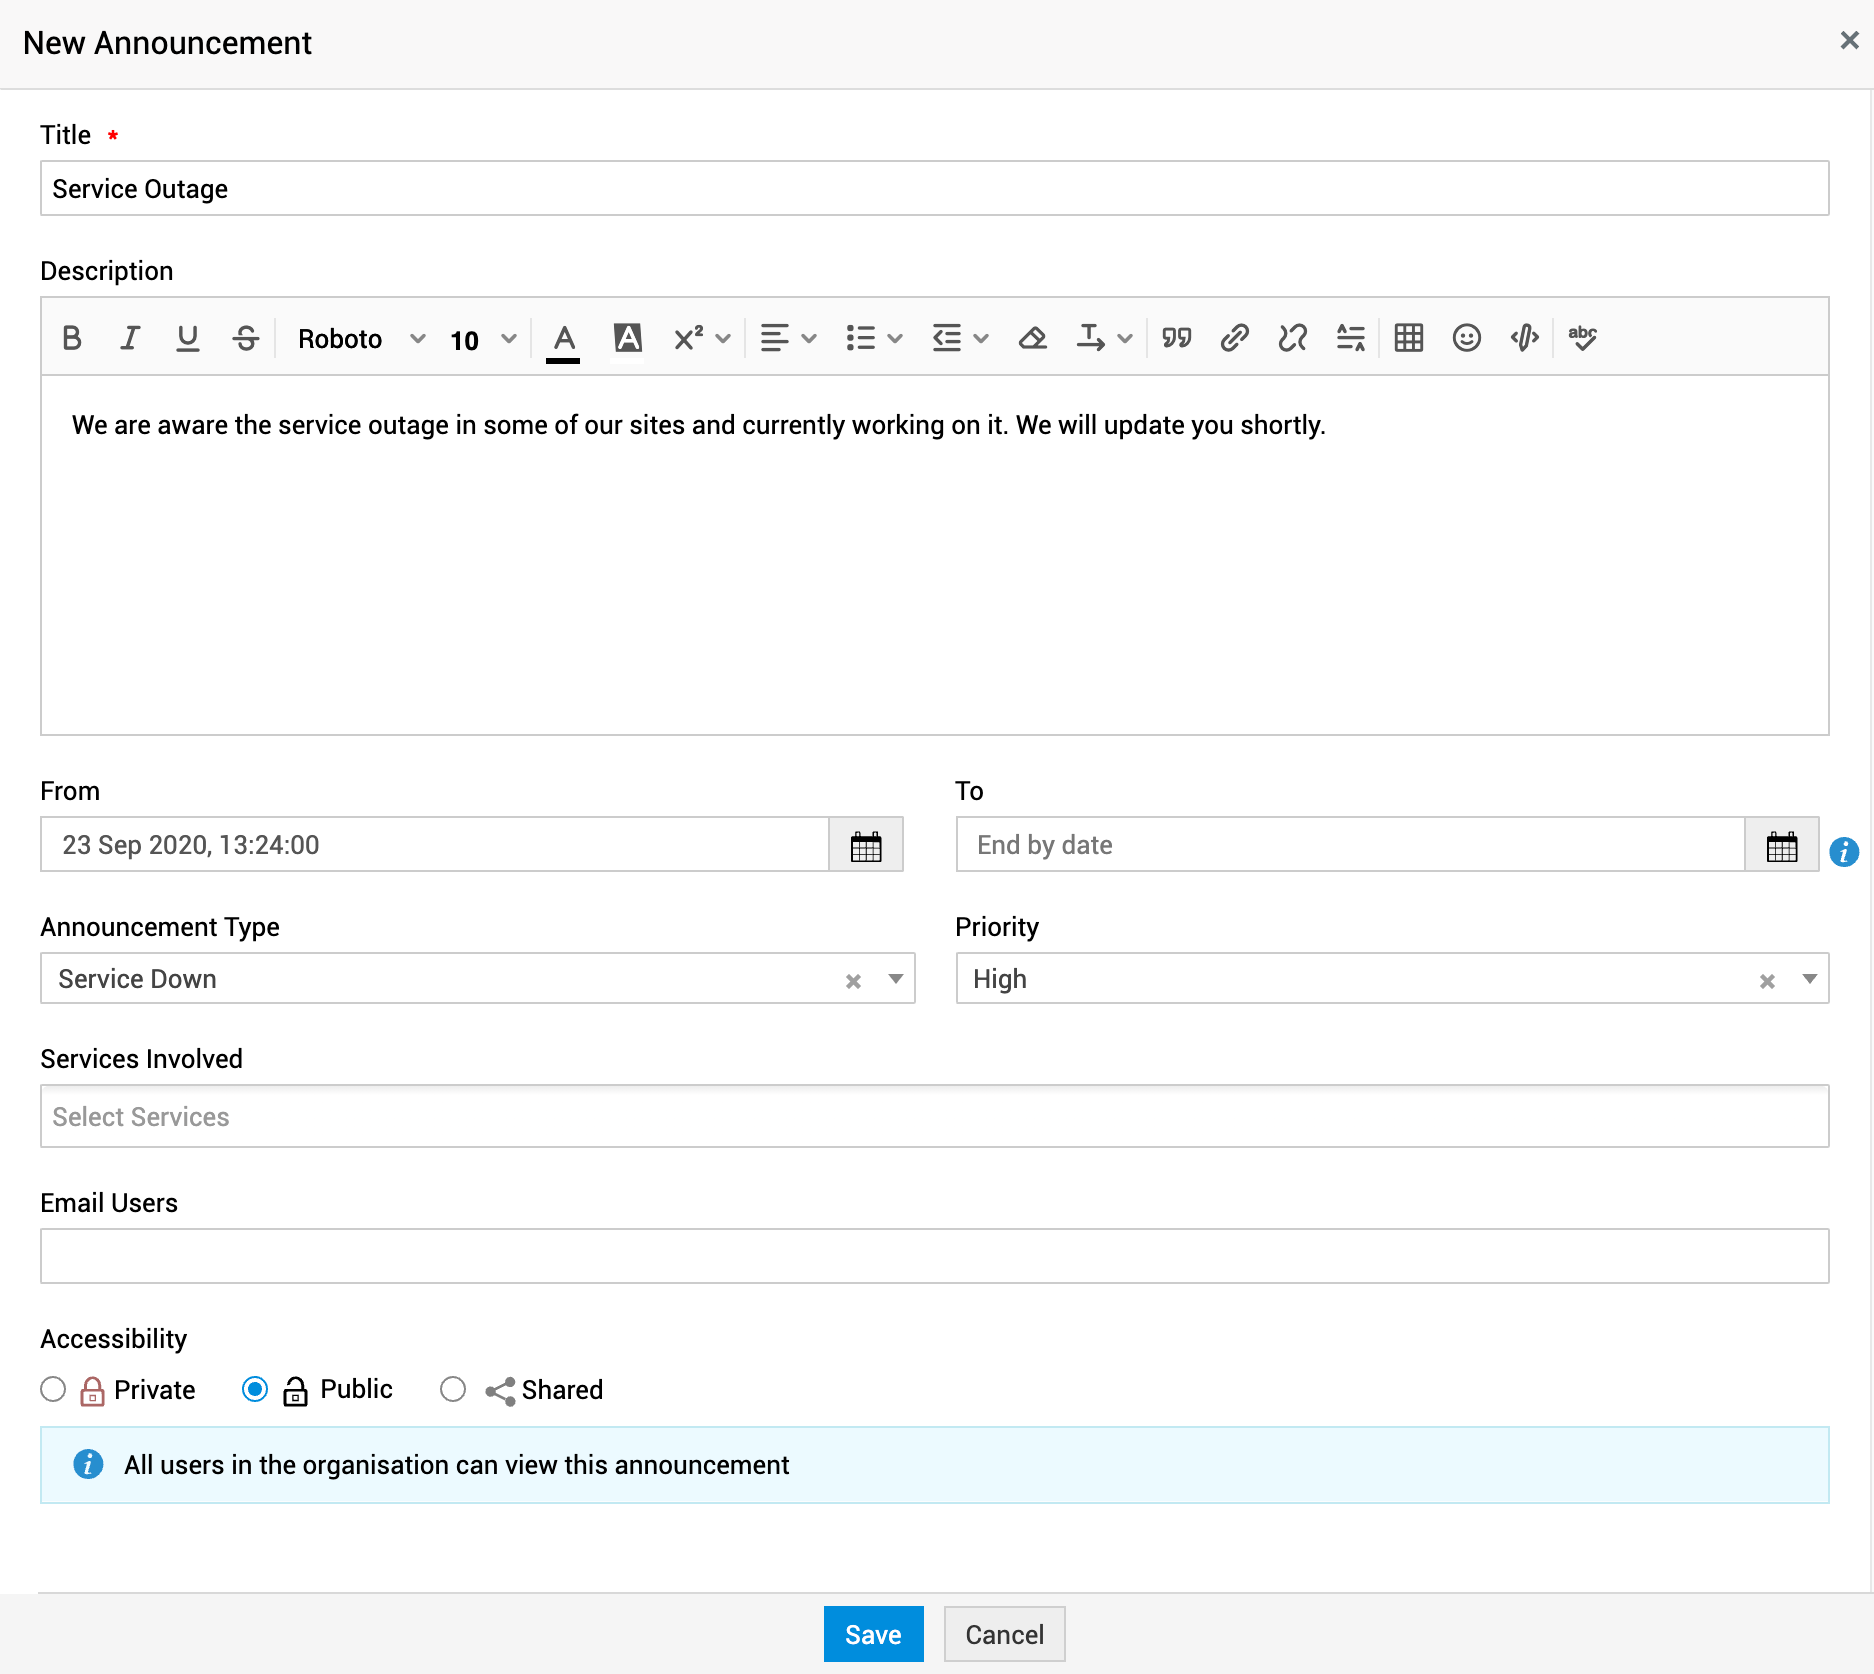The image size is (1874, 1674).
Task: Insert a hyperlink using link icon
Action: pyautogui.click(x=1234, y=338)
